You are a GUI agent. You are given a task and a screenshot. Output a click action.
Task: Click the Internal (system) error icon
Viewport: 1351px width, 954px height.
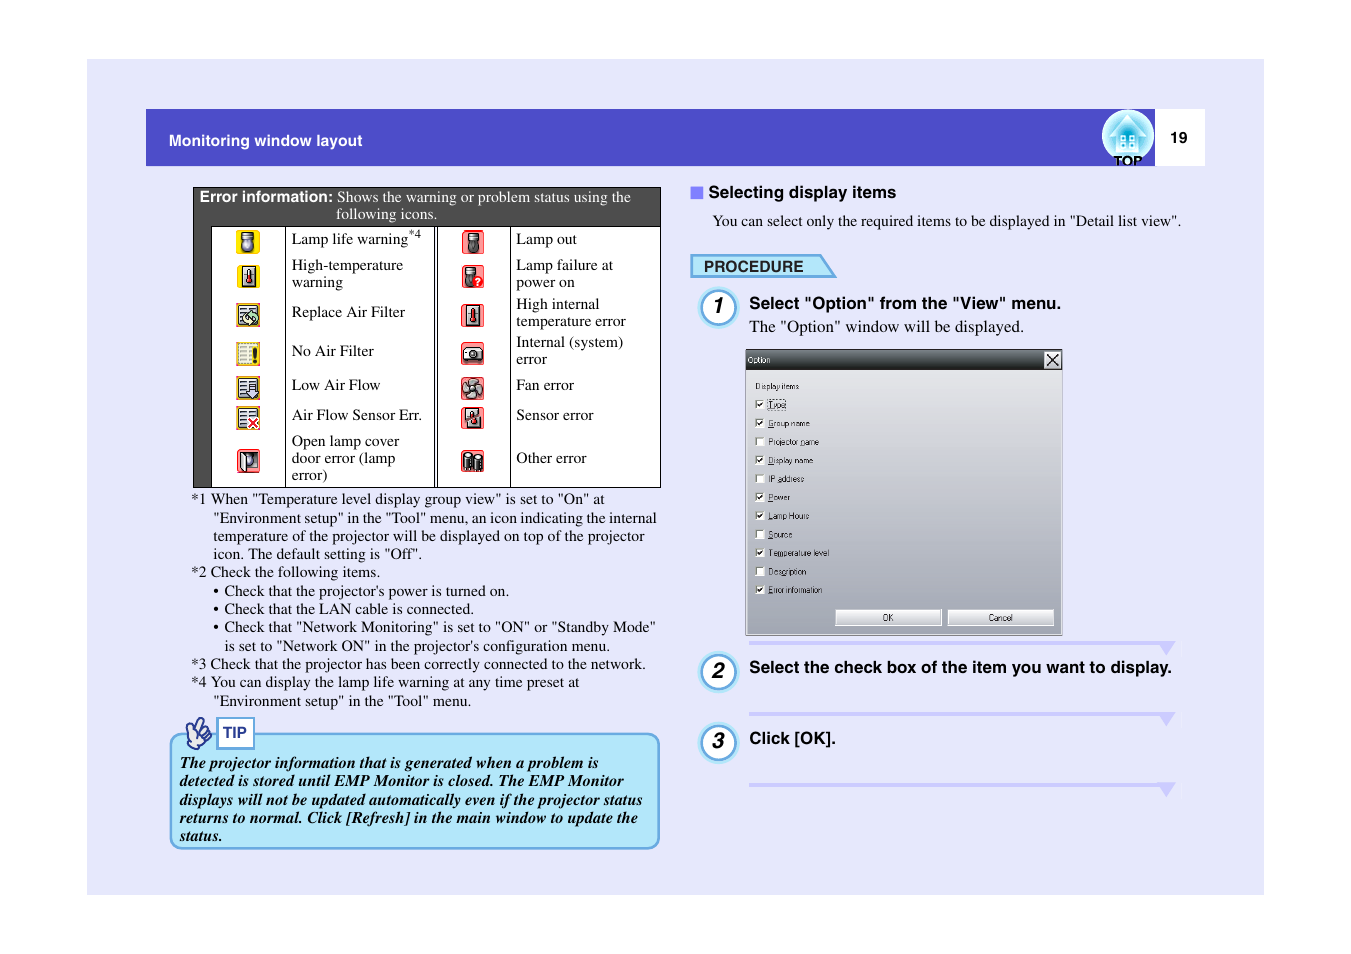473,354
